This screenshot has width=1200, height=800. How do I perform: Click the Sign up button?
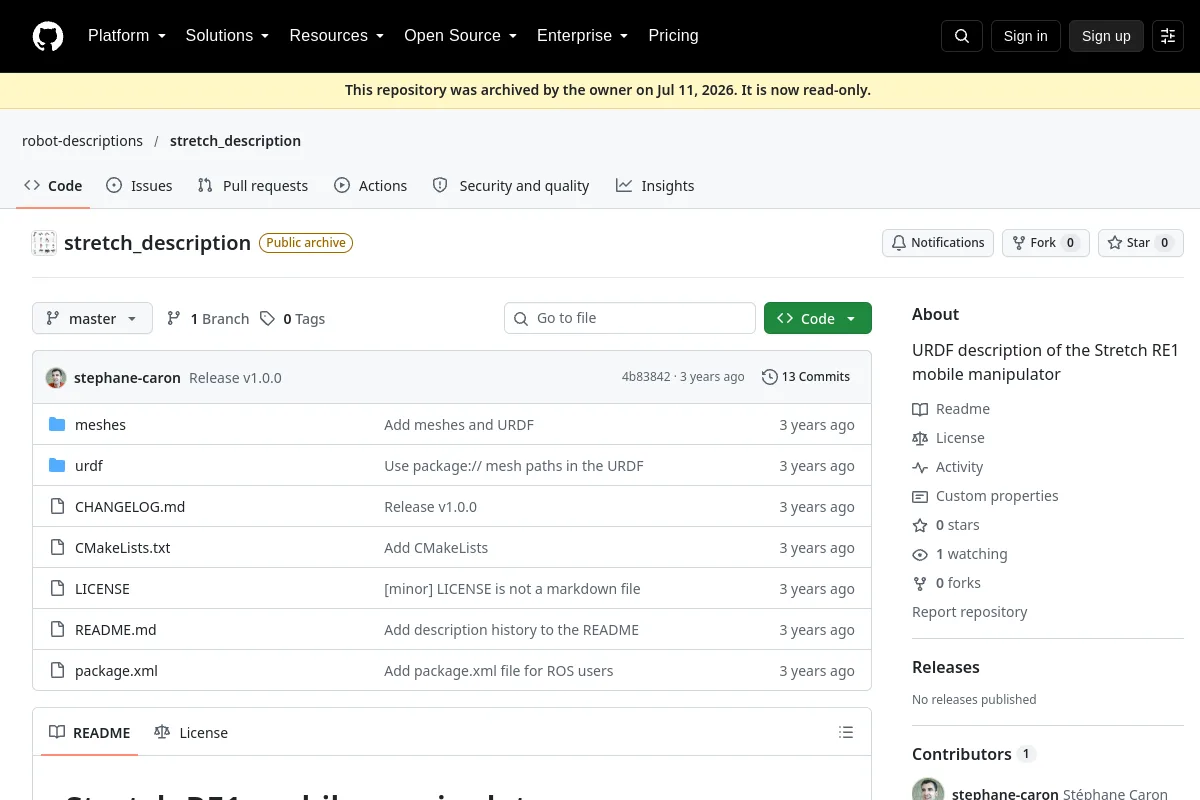click(1106, 36)
